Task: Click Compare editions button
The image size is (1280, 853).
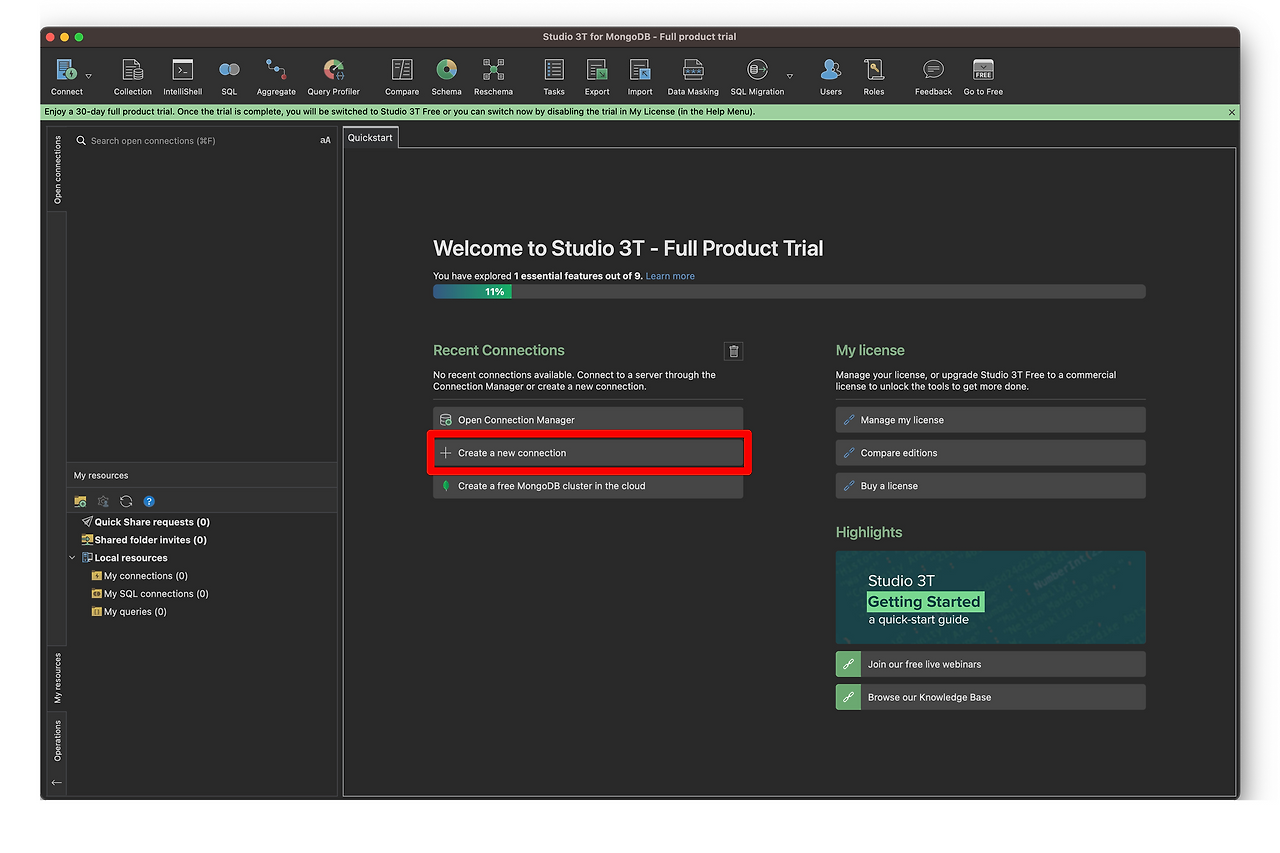Action: click(x=991, y=453)
